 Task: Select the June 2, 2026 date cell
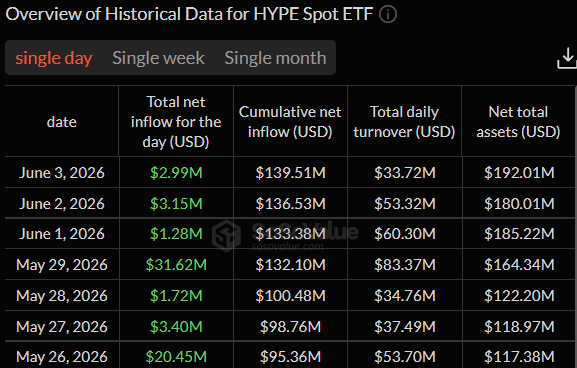click(x=62, y=204)
